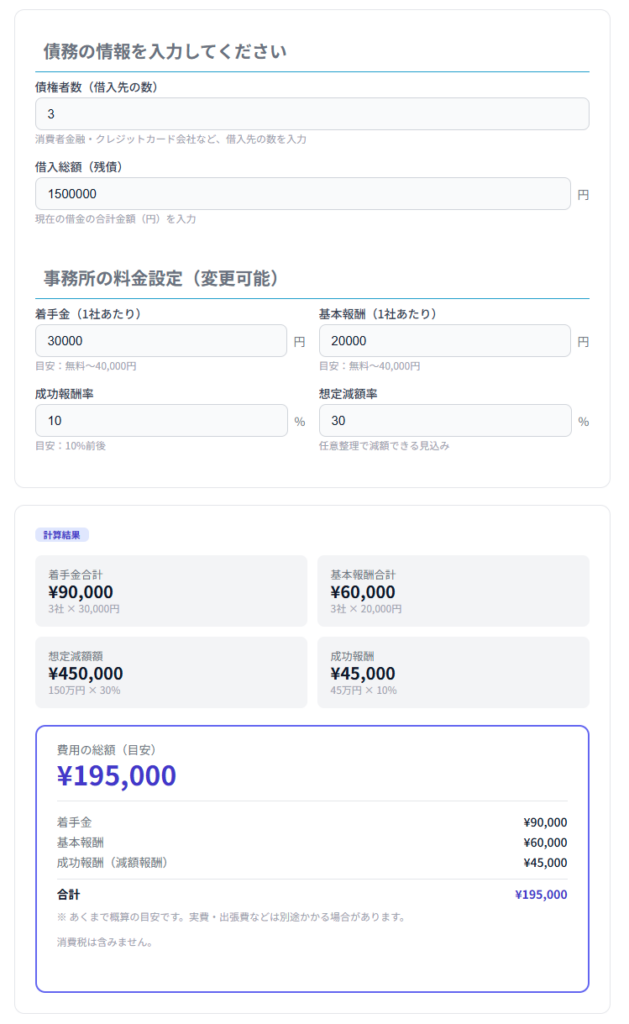
Task: Click label 基本報酬（1社あたり）
Action: (378, 314)
